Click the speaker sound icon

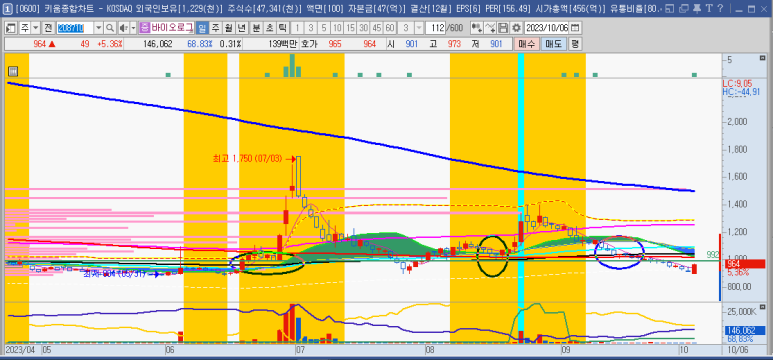pyautogui.click(x=123, y=28)
